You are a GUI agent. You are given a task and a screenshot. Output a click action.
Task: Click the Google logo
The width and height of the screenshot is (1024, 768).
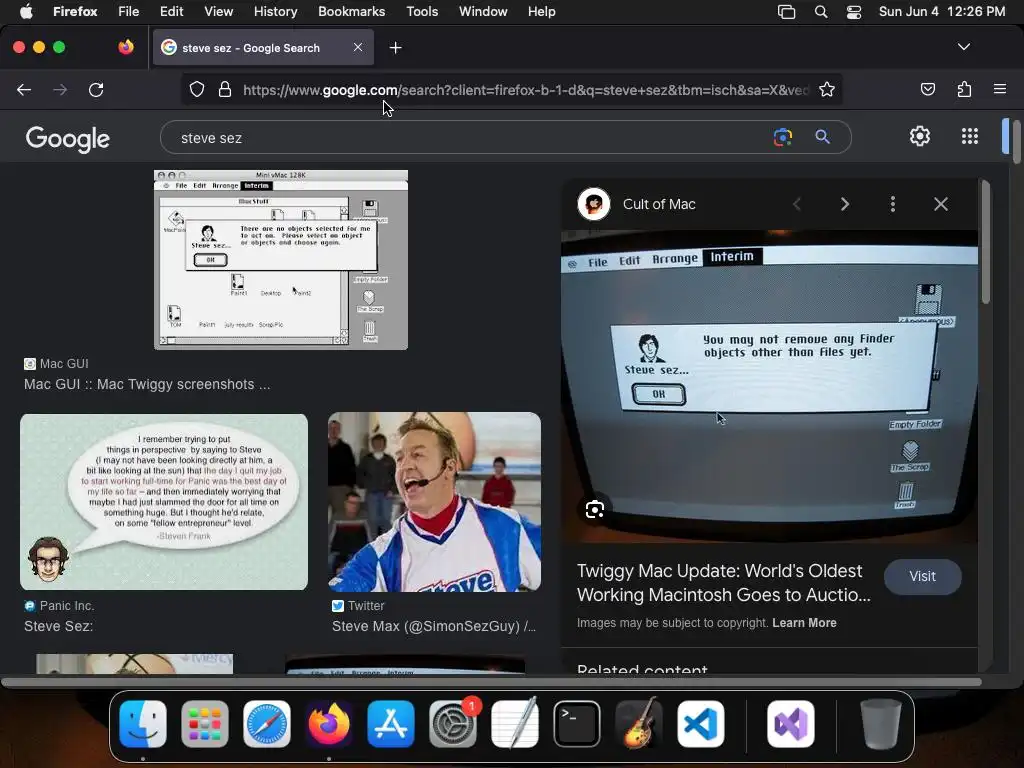click(68, 138)
